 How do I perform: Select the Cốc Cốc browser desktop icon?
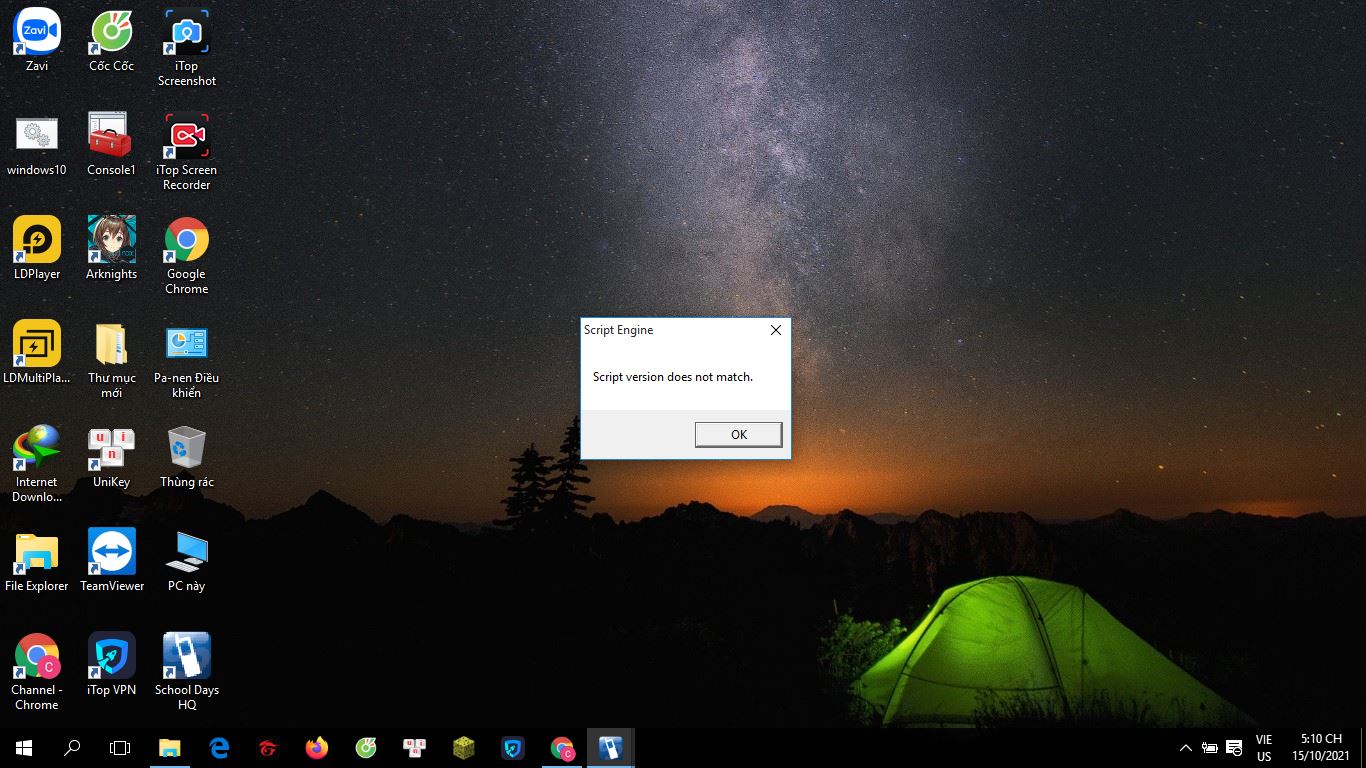111,33
